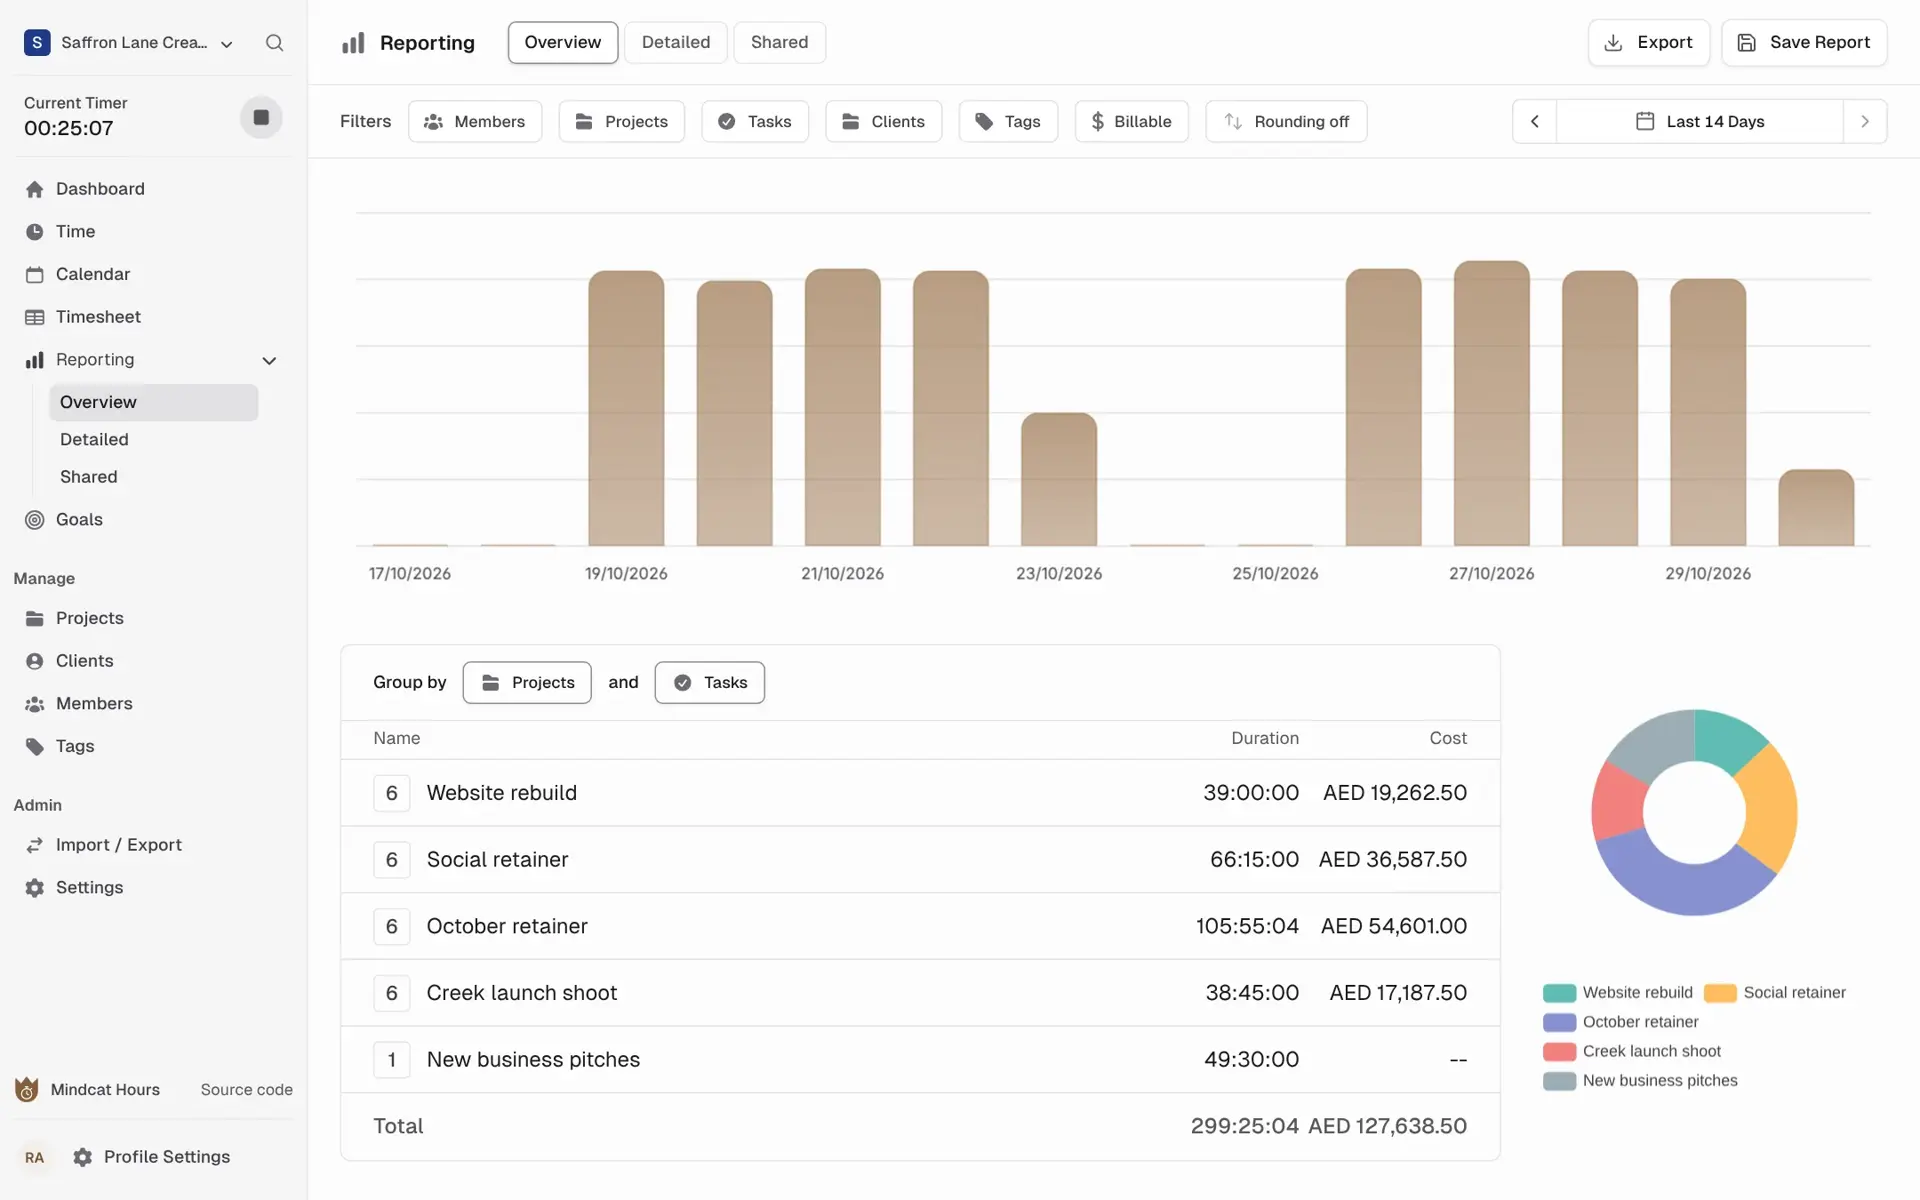Toggle the Rounding off option
The image size is (1920, 1200).
pyautogui.click(x=1286, y=121)
